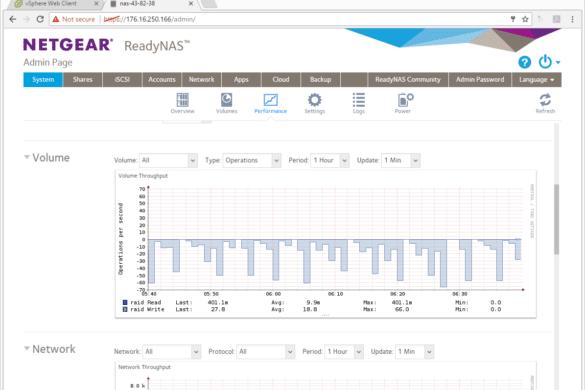585x390 pixels.
Task: Click the Refresh arrows icon
Action: click(545, 100)
